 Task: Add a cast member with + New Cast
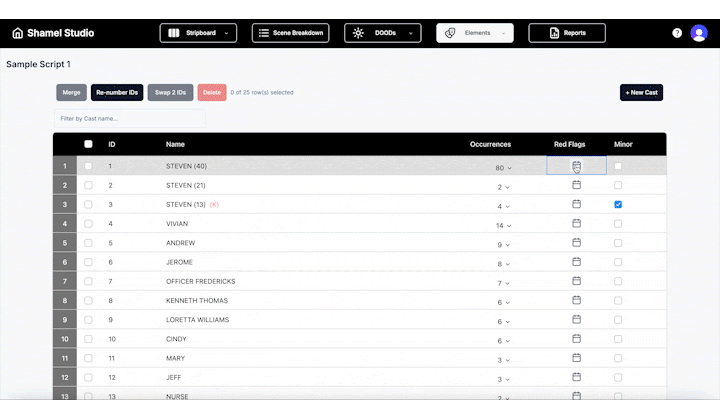(x=641, y=92)
